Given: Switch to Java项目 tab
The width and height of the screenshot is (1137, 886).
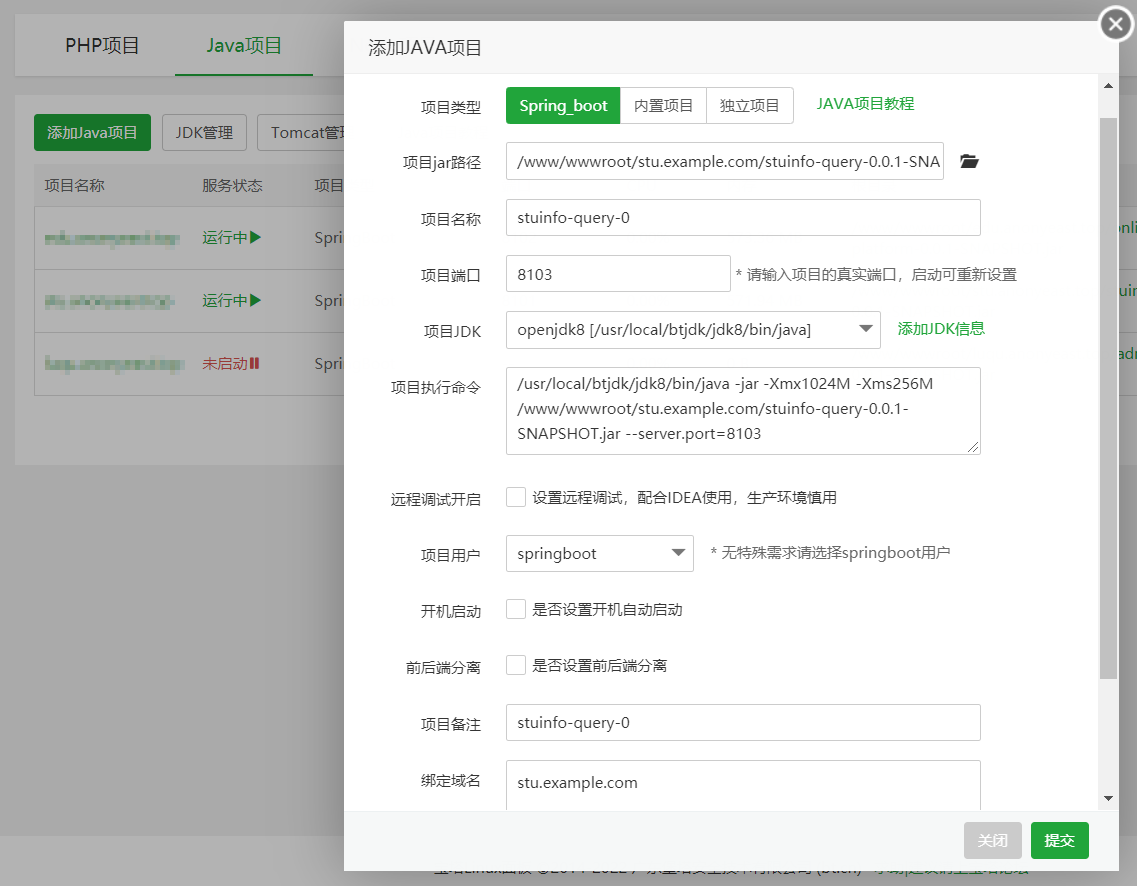Looking at the screenshot, I should coord(244,46).
